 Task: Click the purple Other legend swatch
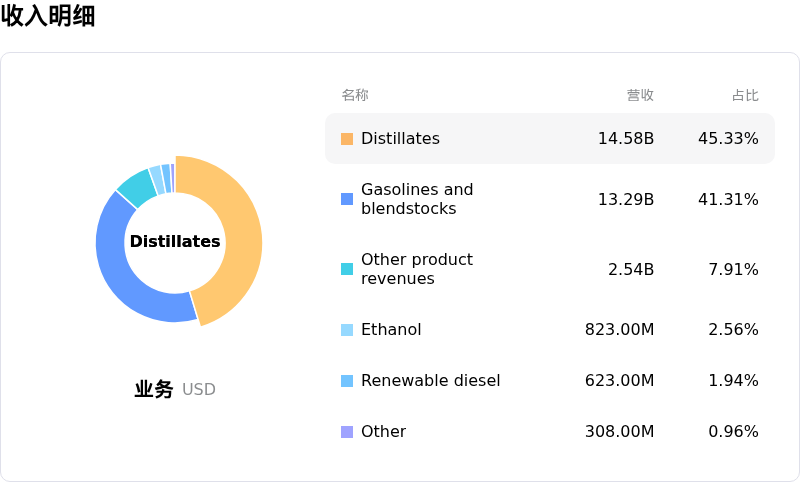347,432
